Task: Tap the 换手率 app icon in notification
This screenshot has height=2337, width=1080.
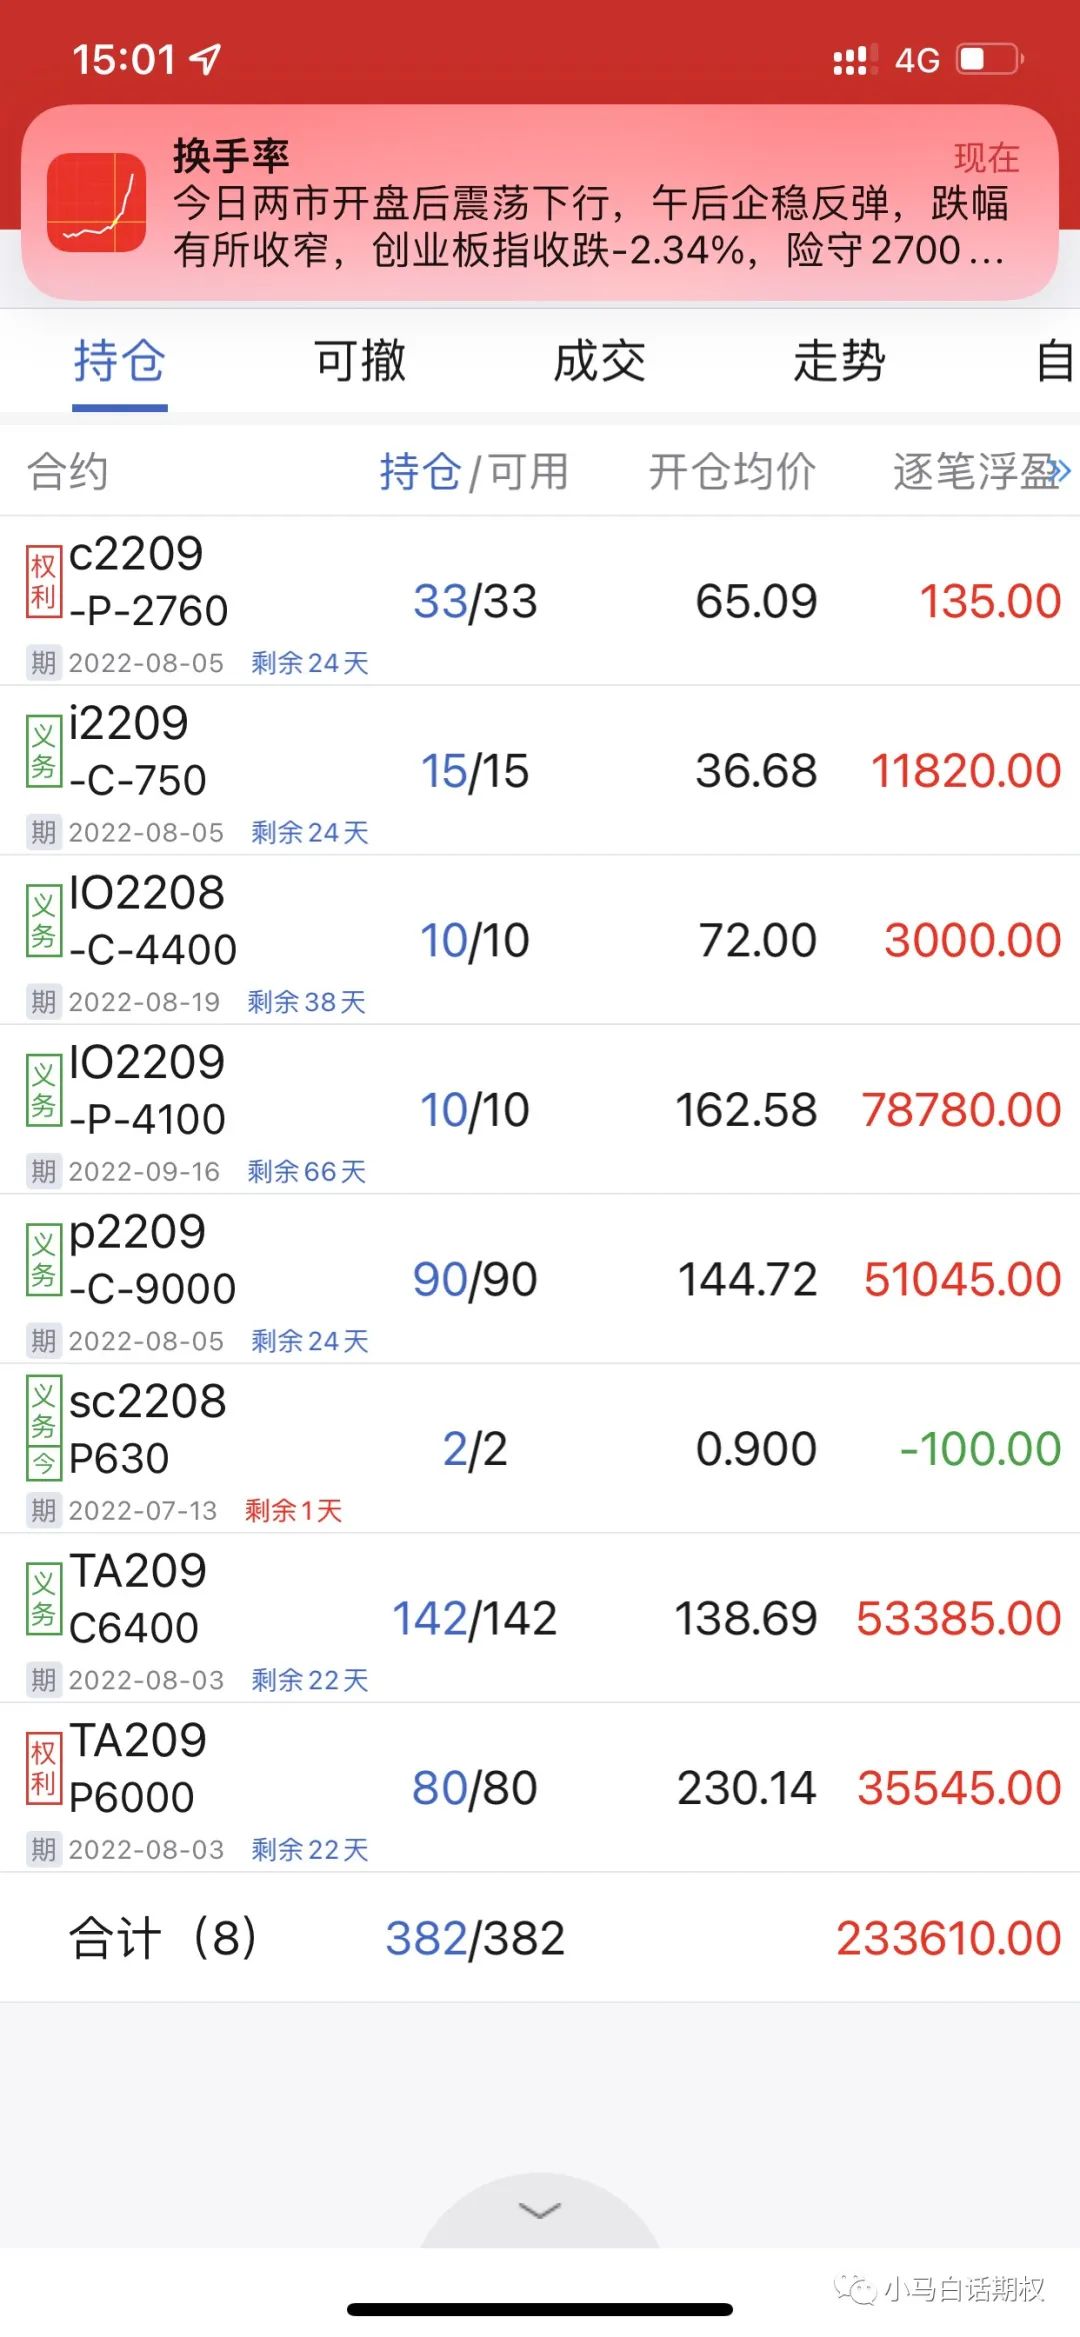Action: tap(97, 203)
